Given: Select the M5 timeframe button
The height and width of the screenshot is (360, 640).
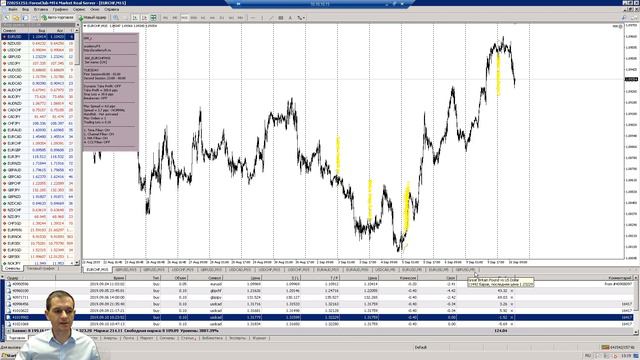Looking at the screenshot, I should click(x=175, y=18).
